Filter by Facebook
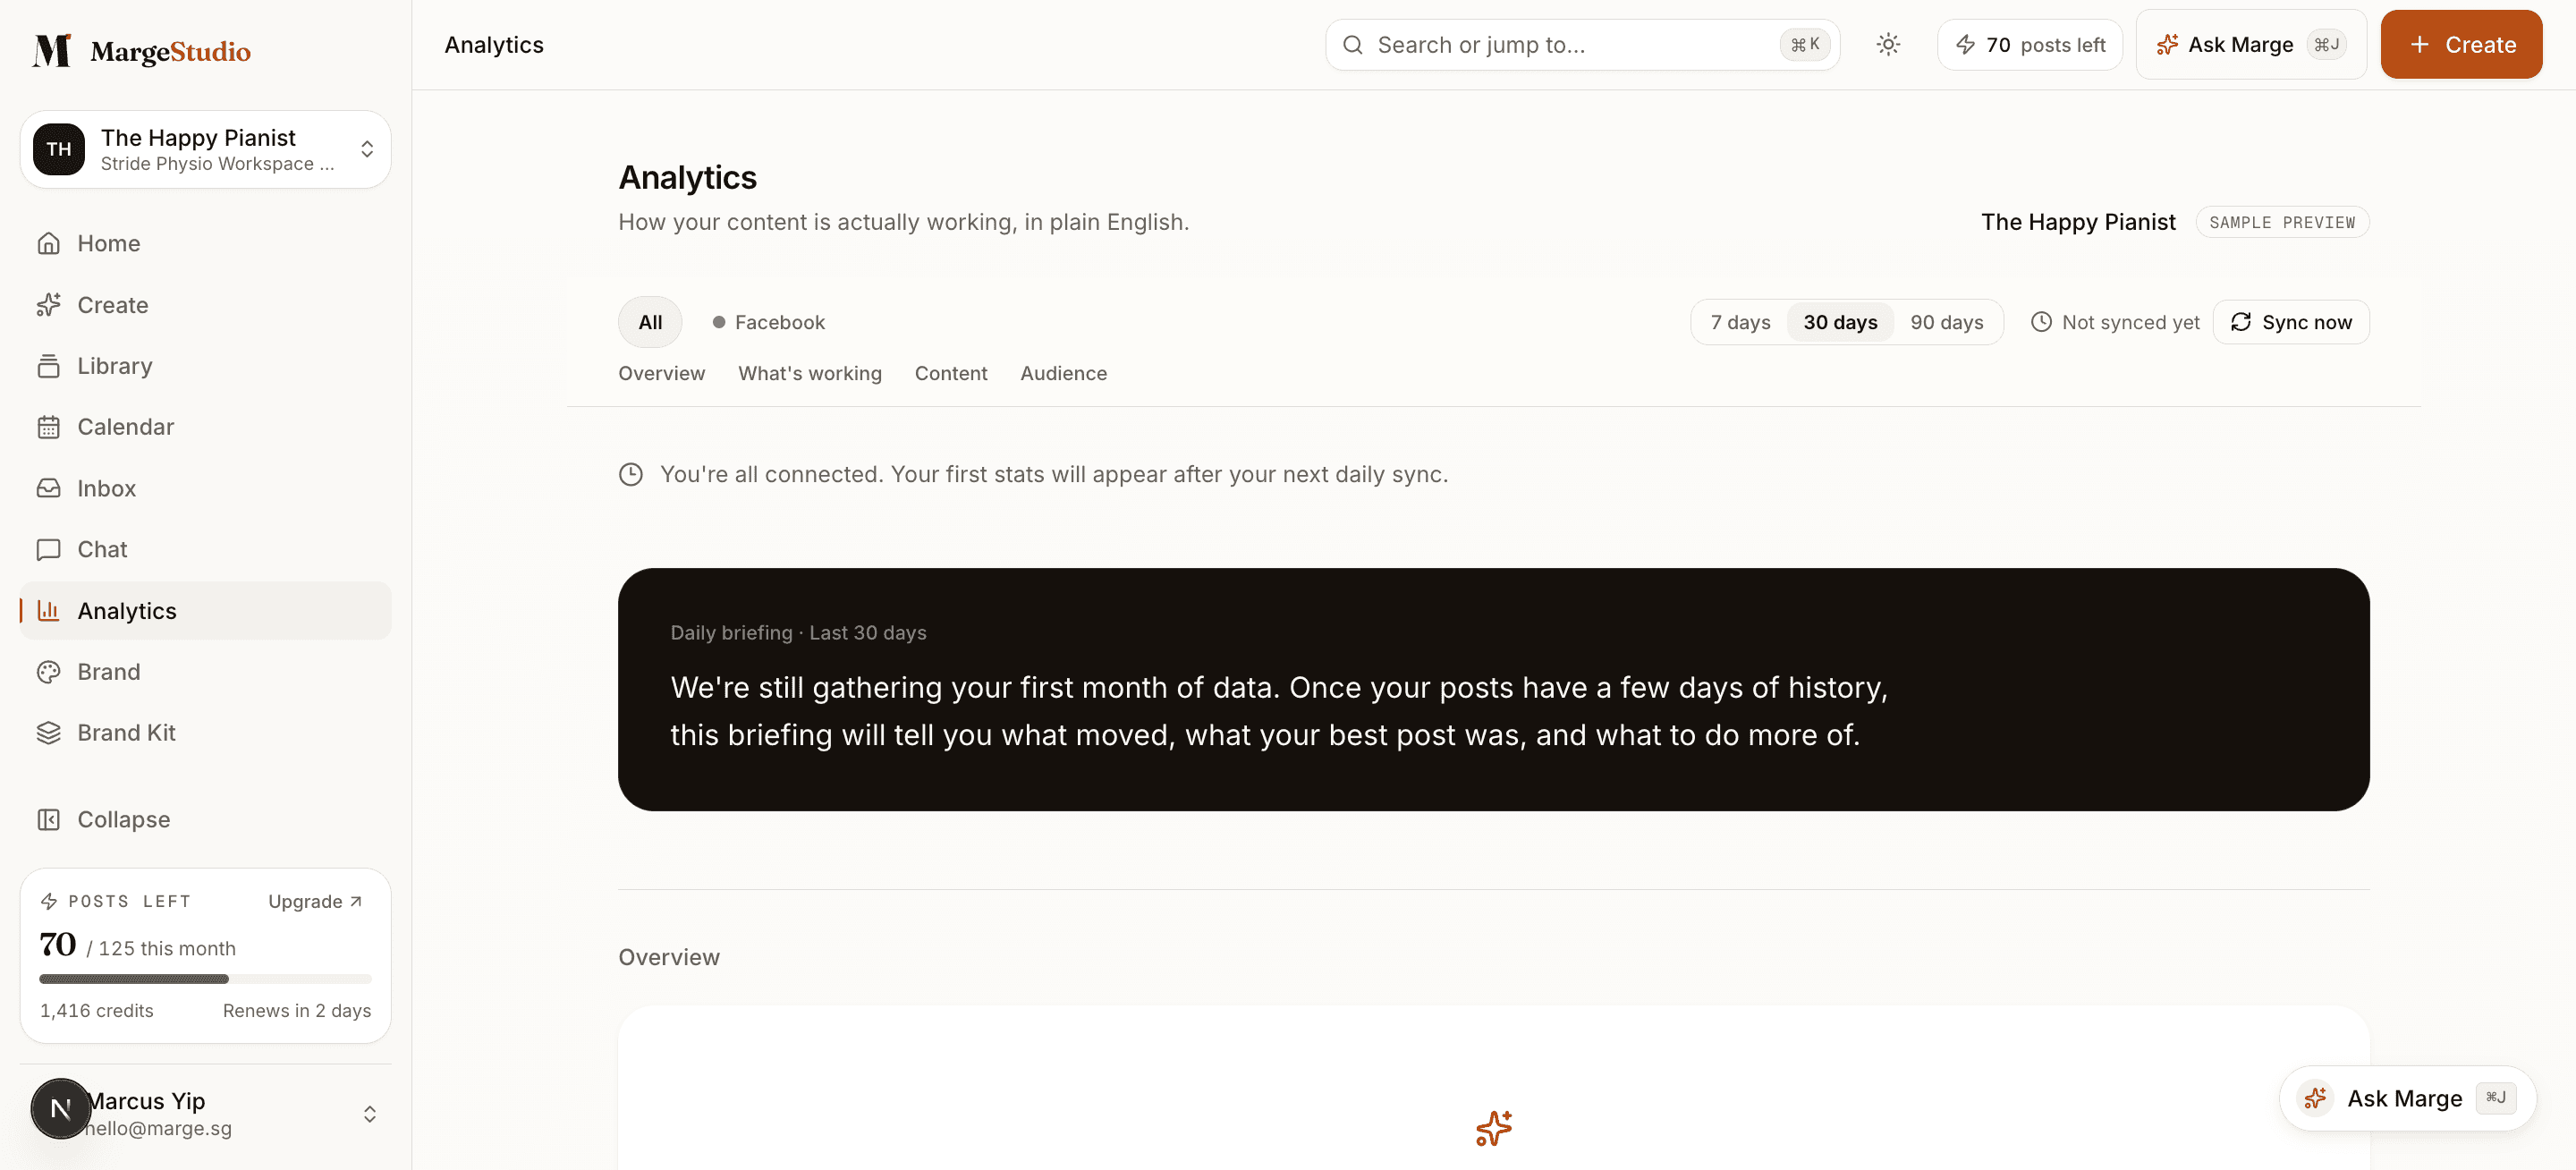Screen dimensions: 2576x1170 click(x=768, y=322)
